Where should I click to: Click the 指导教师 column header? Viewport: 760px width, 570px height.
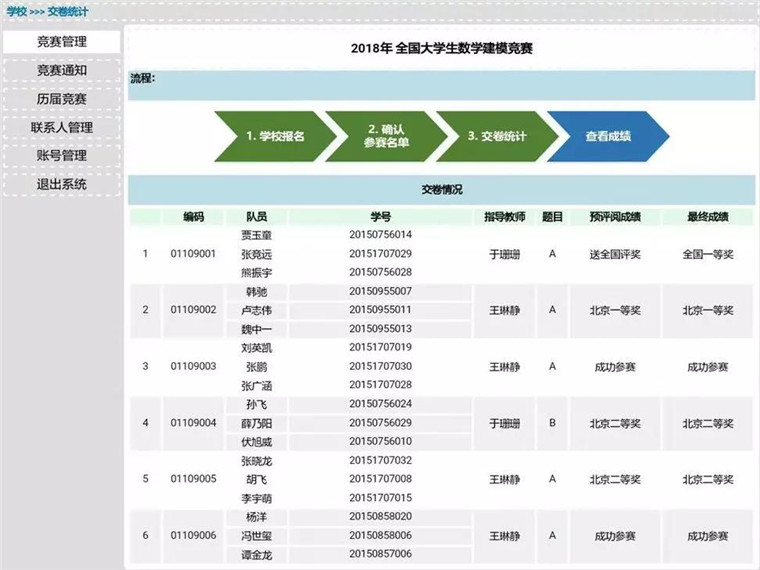click(x=504, y=216)
